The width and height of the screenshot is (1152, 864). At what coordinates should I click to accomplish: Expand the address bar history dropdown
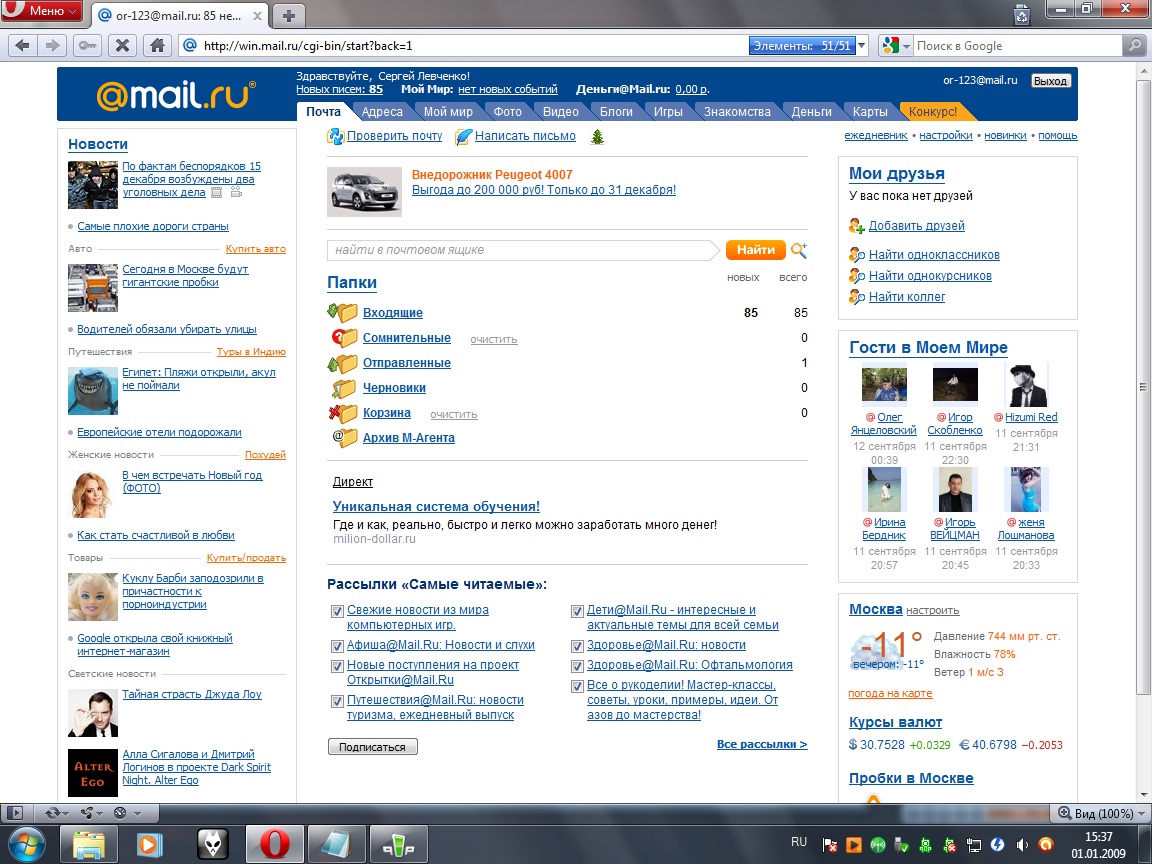click(x=862, y=46)
